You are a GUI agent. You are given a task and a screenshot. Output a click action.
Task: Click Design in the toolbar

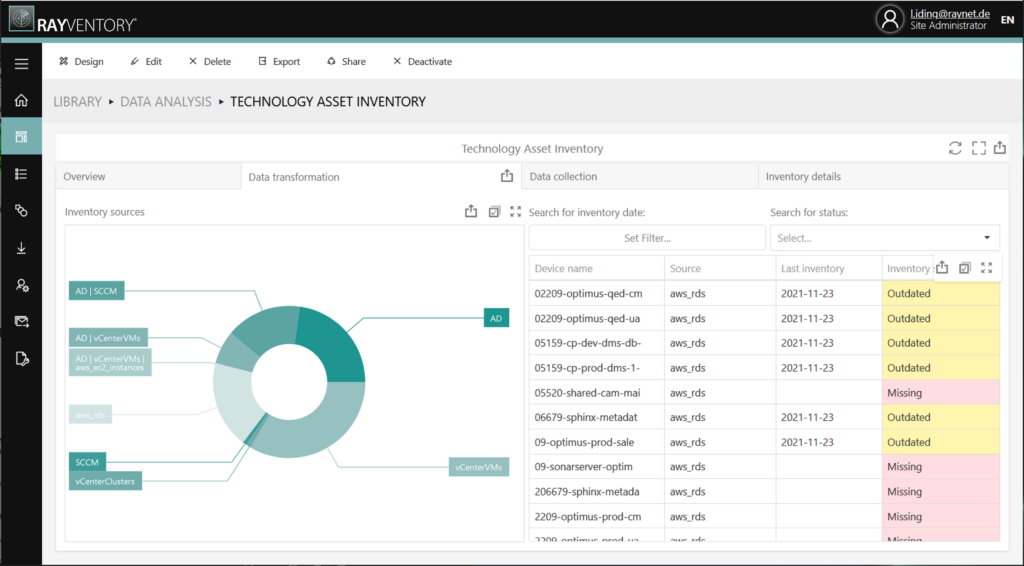[x=82, y=61]
